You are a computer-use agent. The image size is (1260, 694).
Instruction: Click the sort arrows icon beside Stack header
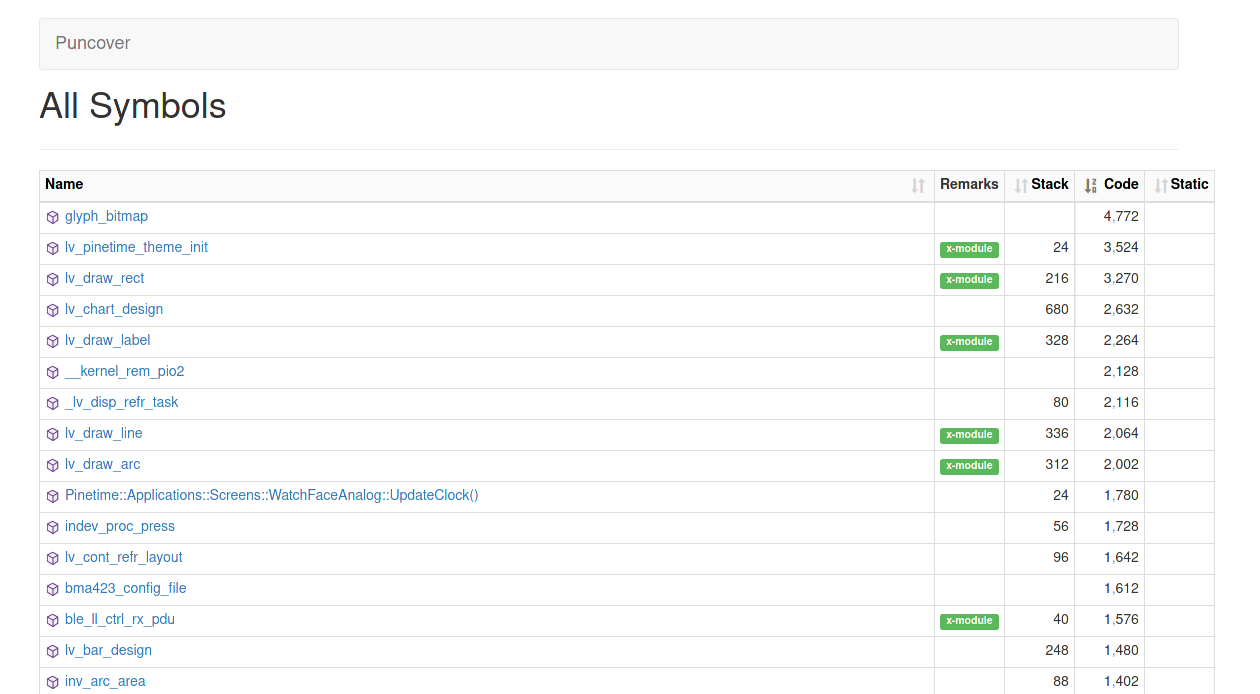[x=1020, y=185]
